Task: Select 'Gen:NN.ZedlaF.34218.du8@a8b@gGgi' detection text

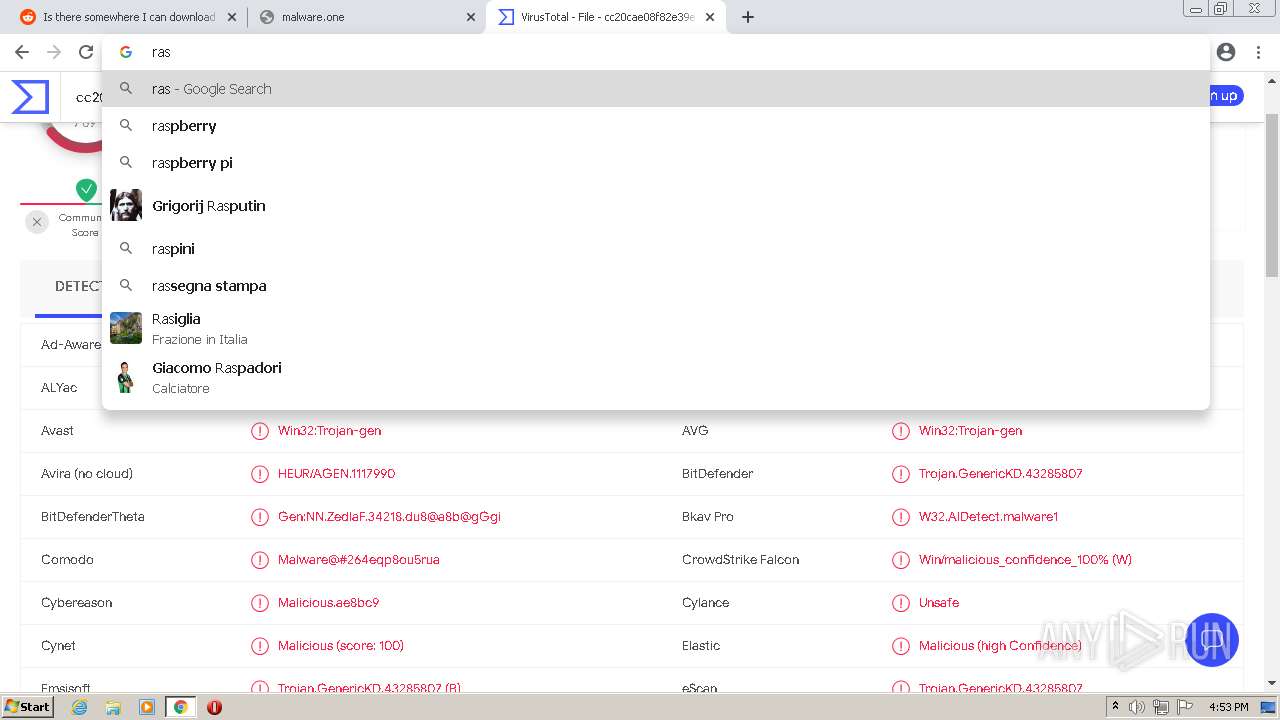Action: click(389, 517)
